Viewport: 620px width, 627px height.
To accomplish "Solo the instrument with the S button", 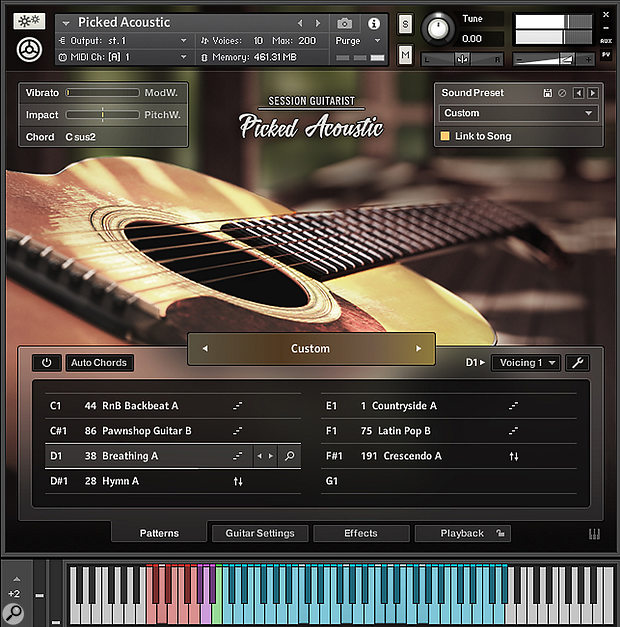I will pos(405,24).
